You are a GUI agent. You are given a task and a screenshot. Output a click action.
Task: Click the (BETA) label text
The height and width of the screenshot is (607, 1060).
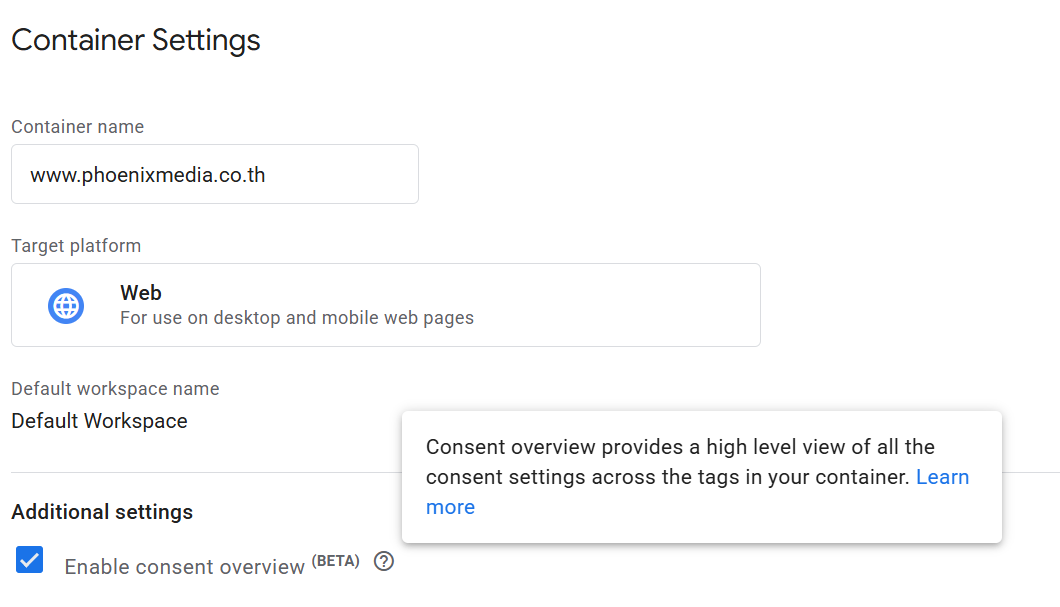pyautogui.click(x=335, y=561)
